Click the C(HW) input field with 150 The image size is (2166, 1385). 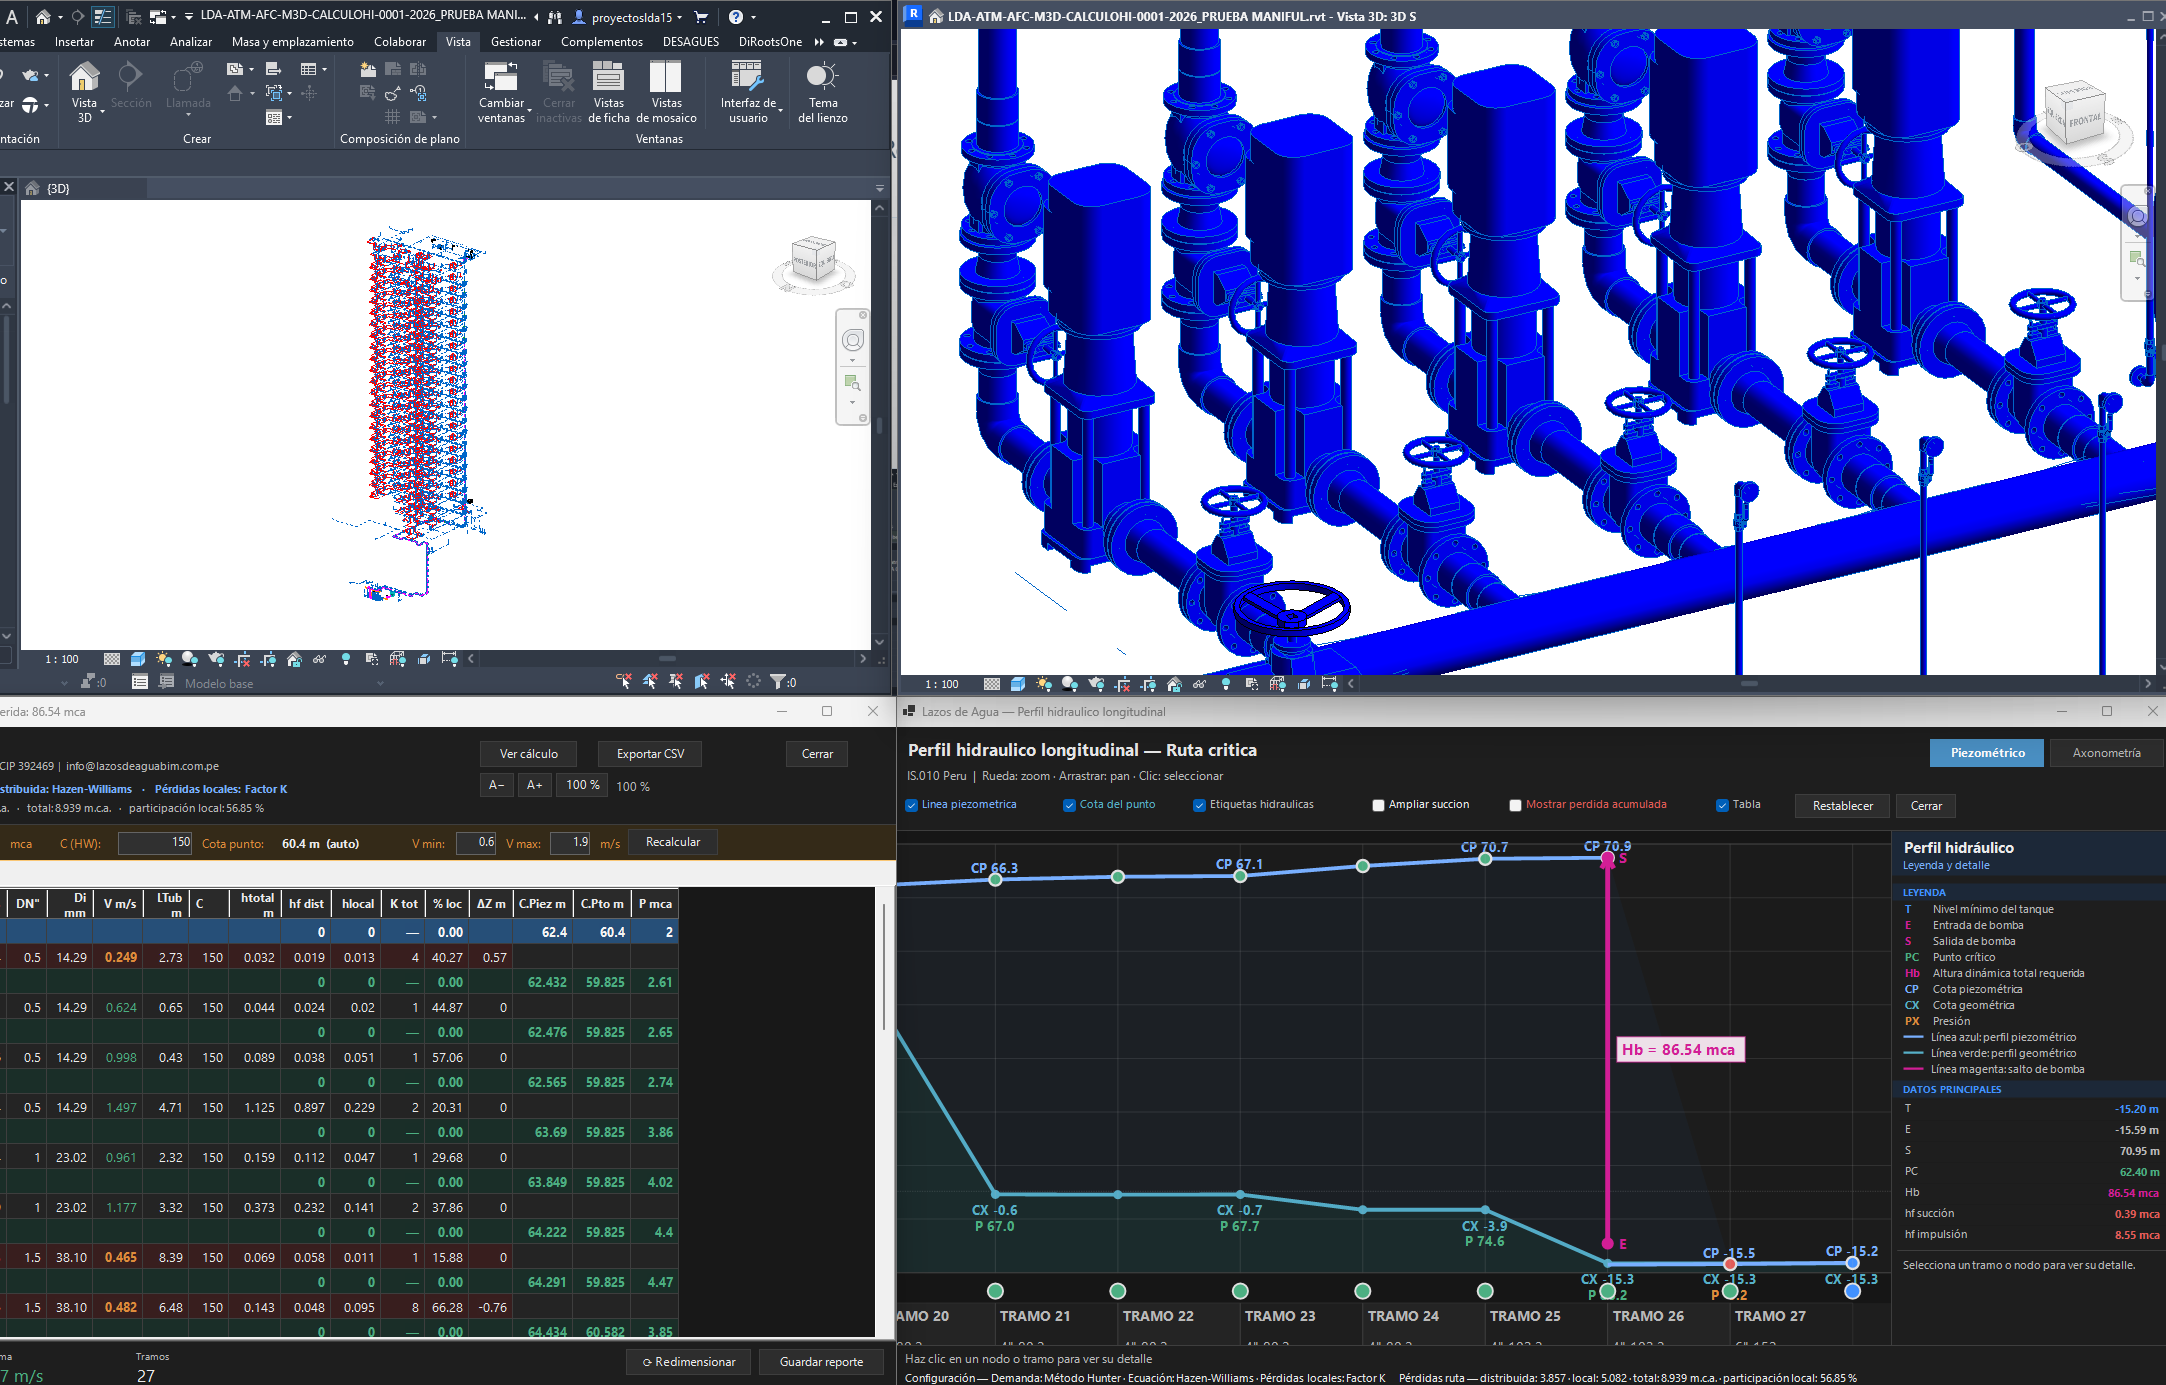pos(155,843)
